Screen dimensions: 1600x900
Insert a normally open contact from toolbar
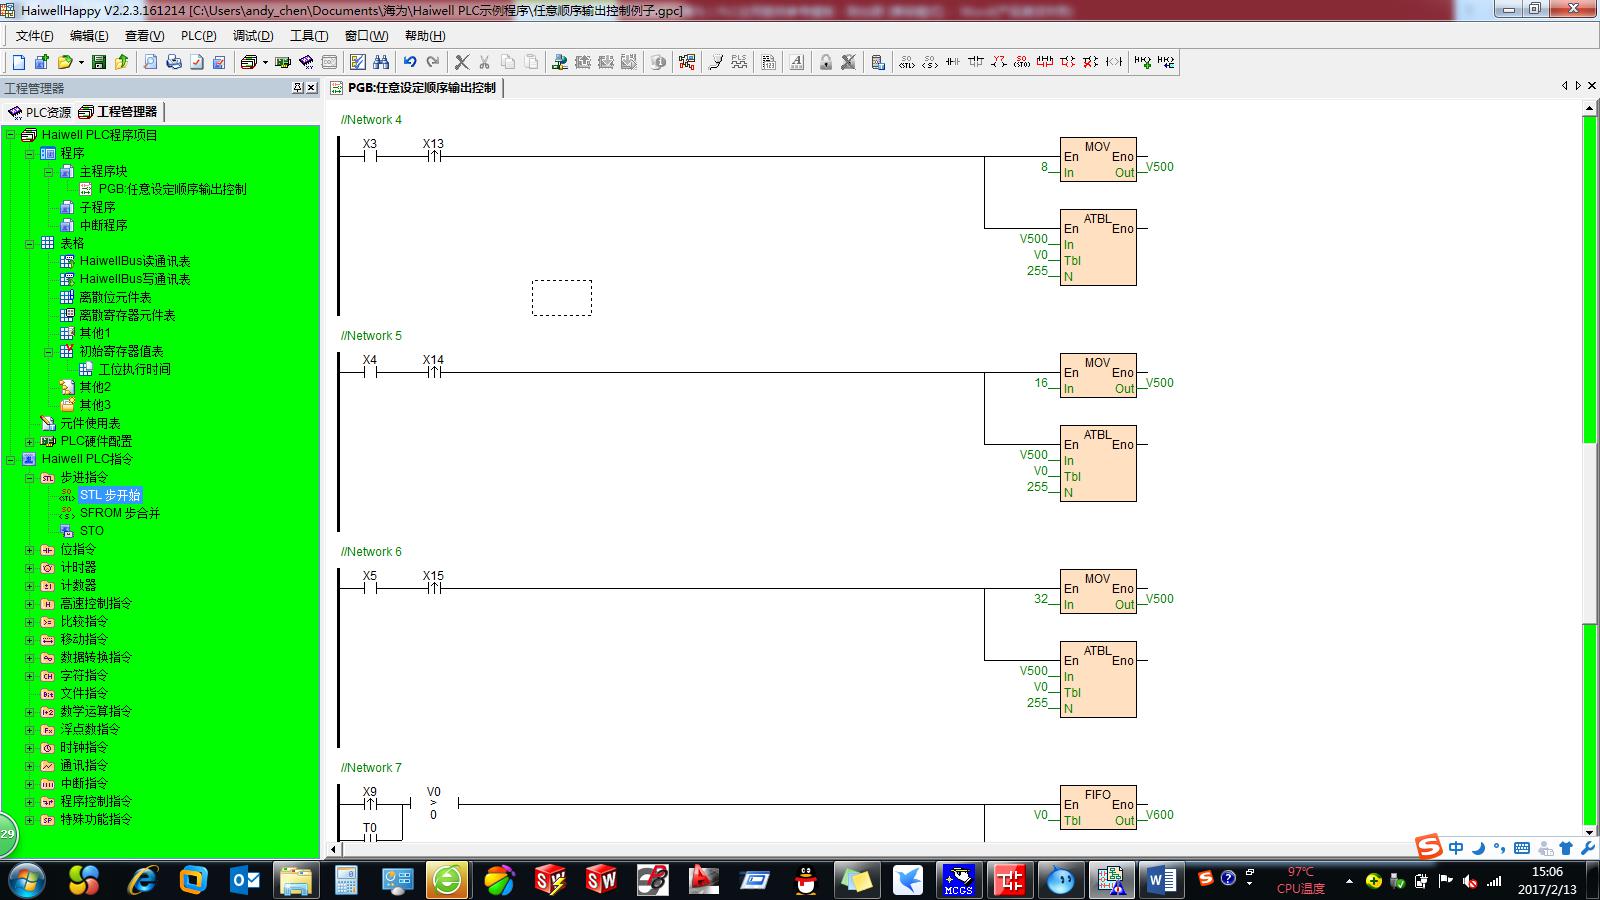952,62
